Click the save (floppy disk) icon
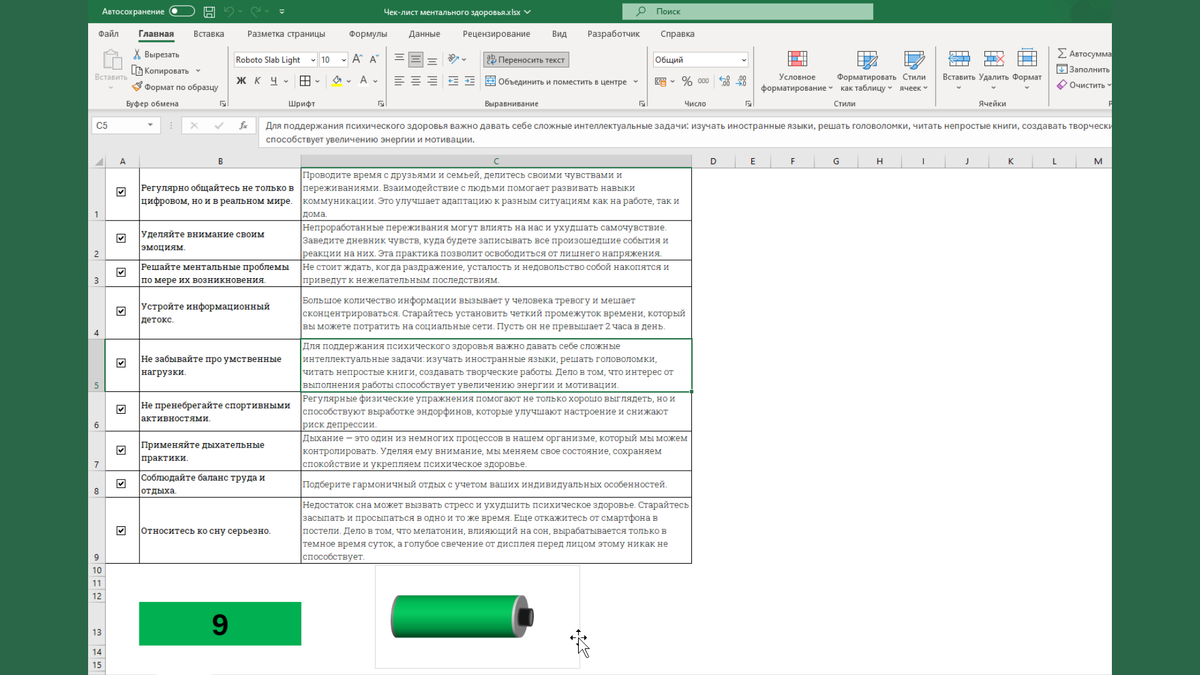This screenshot has width=1200, height=675. [209, 12]
